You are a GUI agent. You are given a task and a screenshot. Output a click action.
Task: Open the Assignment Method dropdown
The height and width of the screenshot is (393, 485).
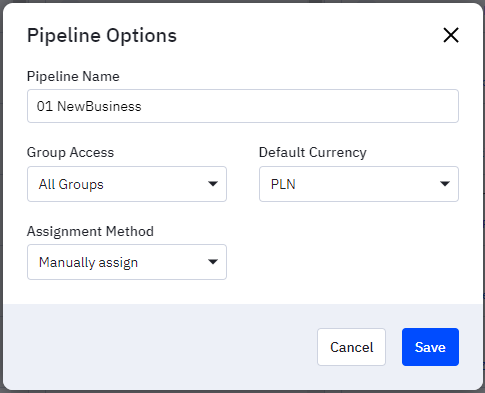[x=127, y=262]
